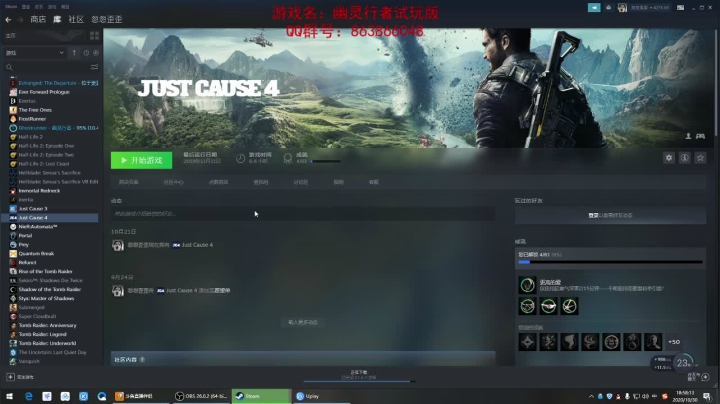
Task: Switch to Big Picture mode icon
Action: point(681,8)
